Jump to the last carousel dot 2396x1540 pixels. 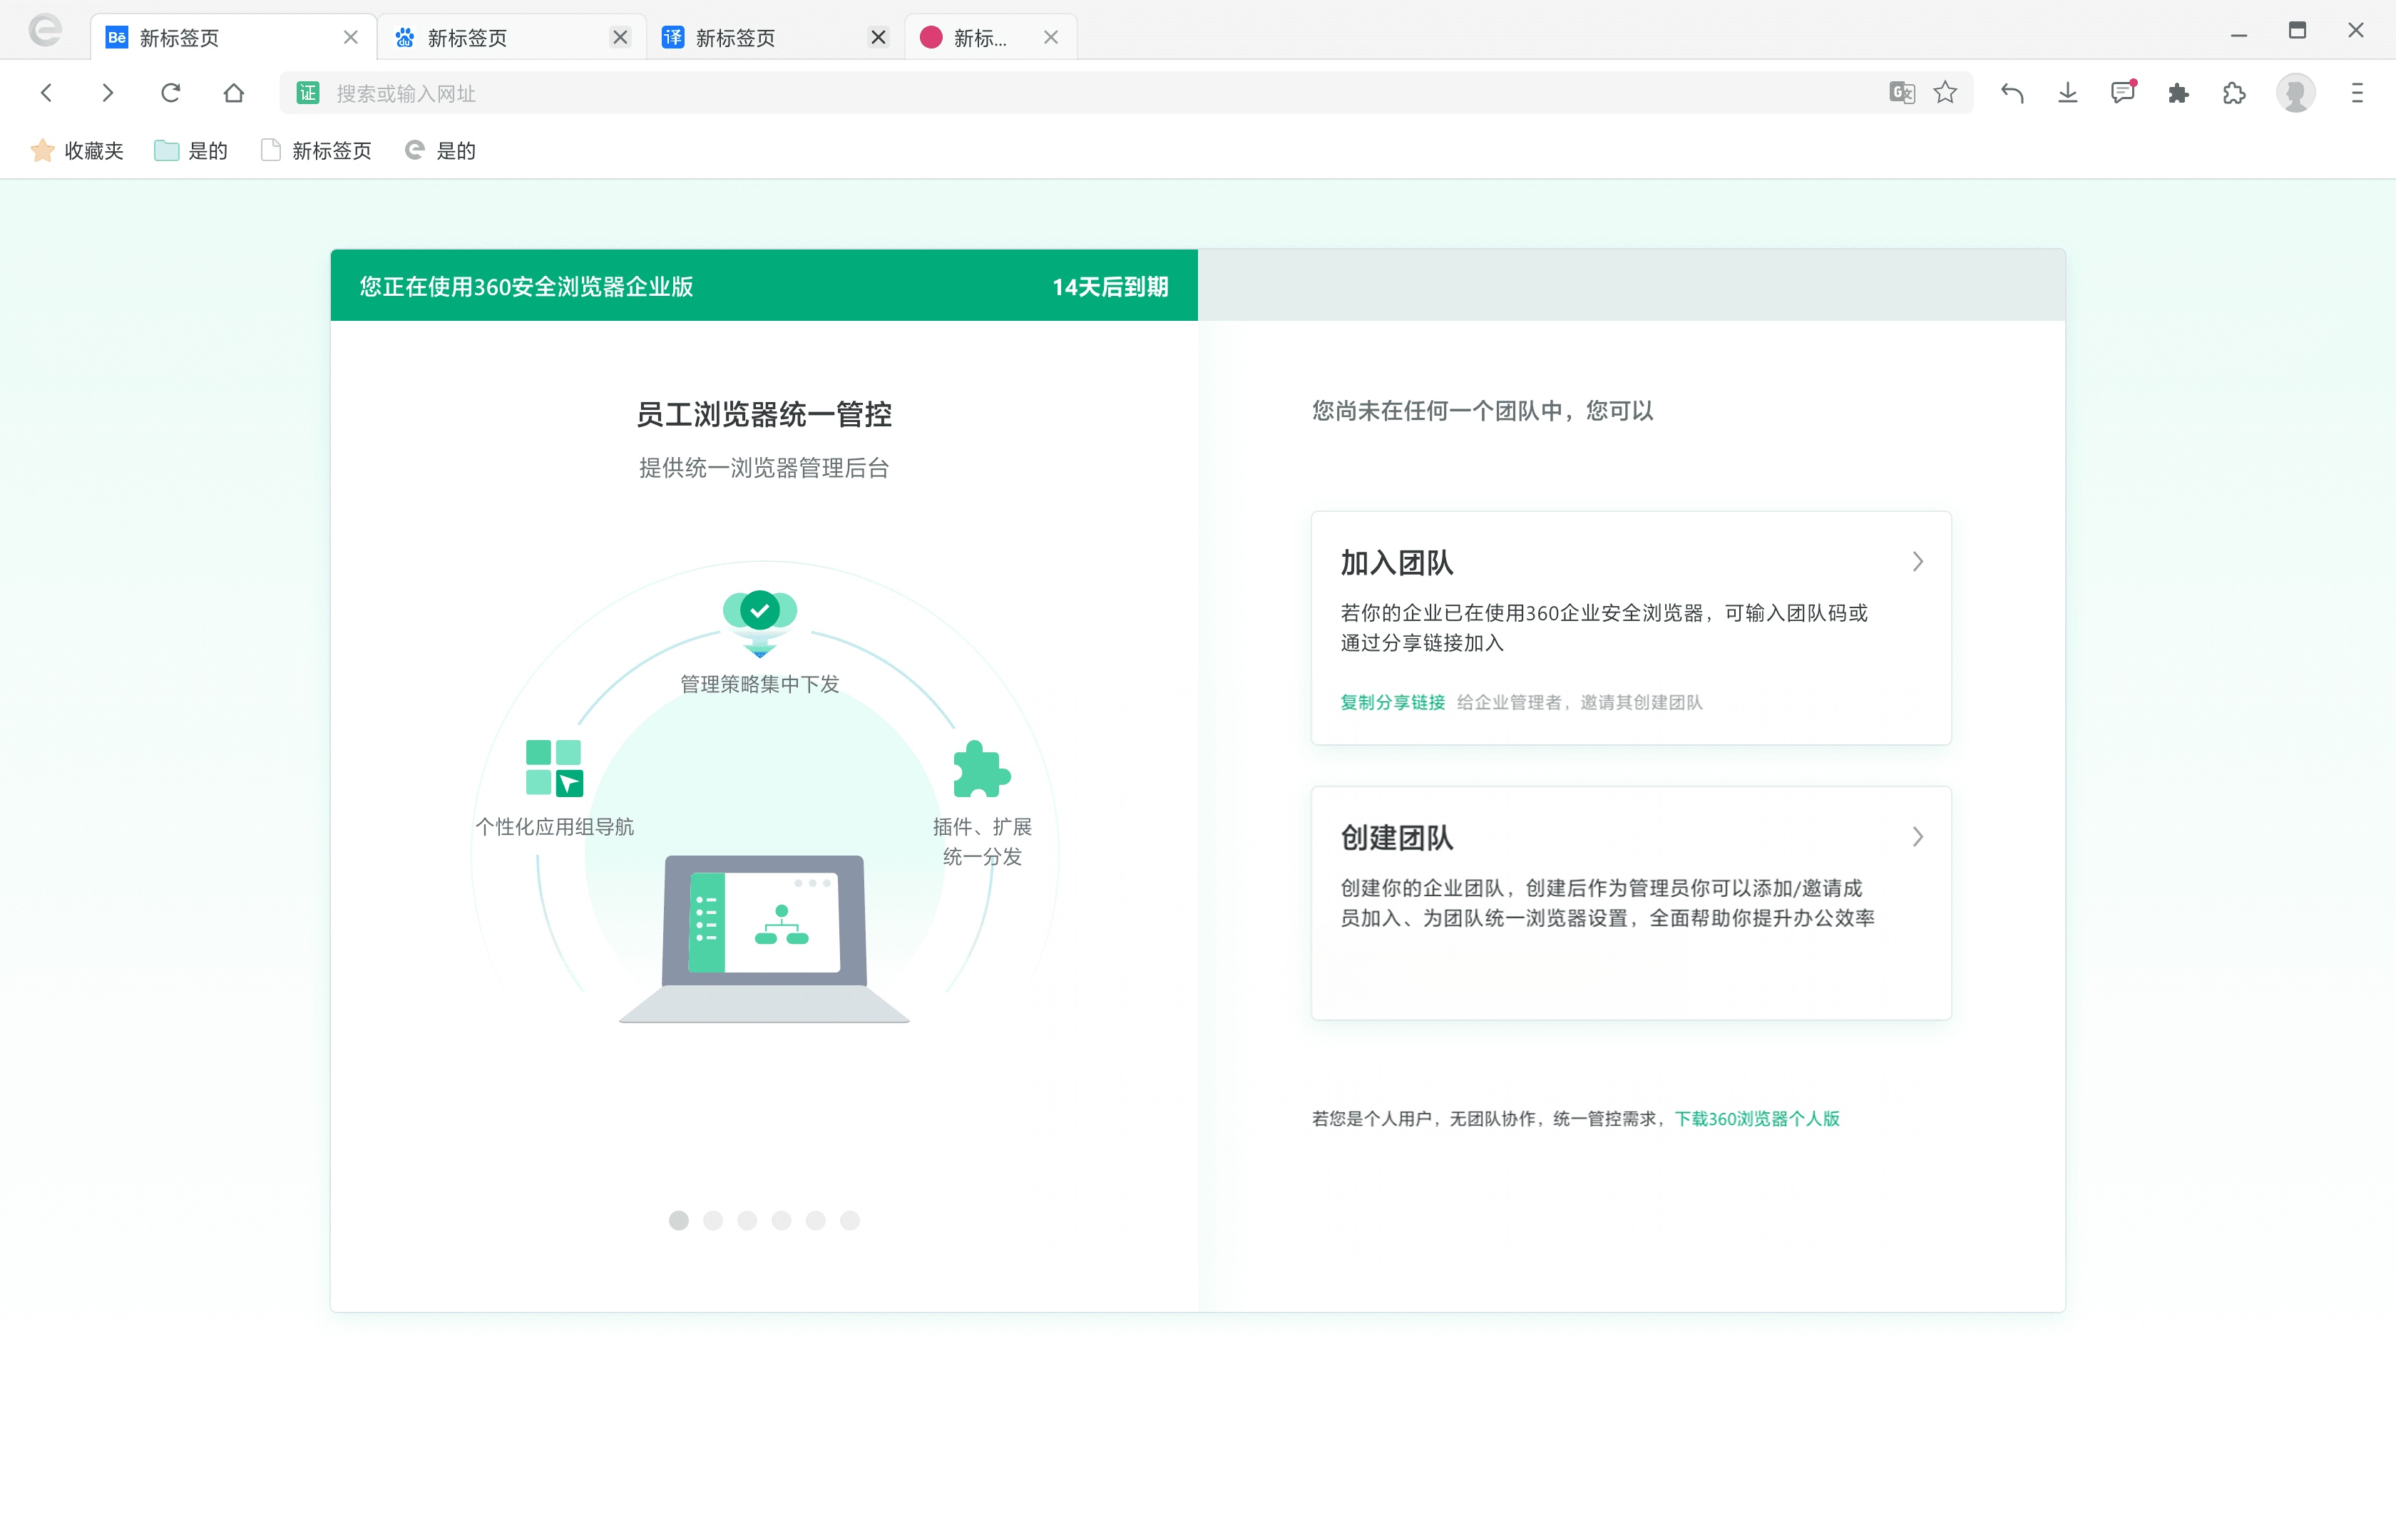[x=850, y=1220]
